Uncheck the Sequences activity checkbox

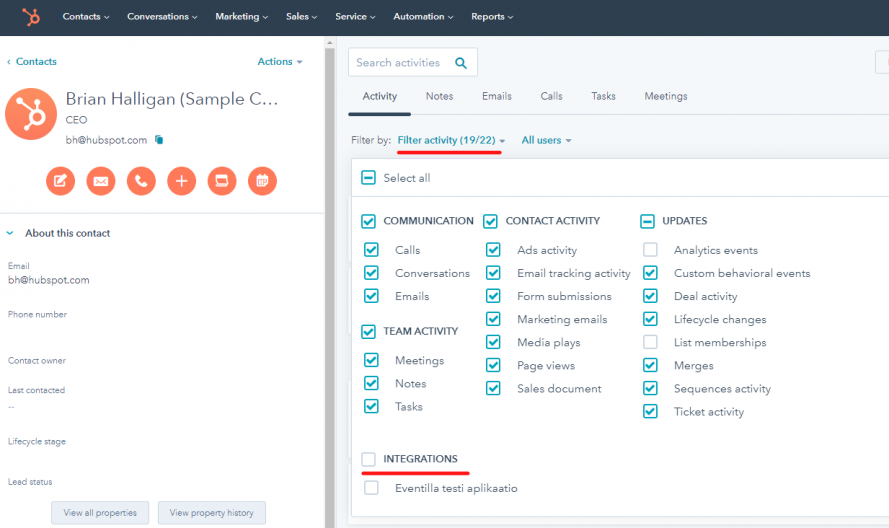(x=650, y=388)
